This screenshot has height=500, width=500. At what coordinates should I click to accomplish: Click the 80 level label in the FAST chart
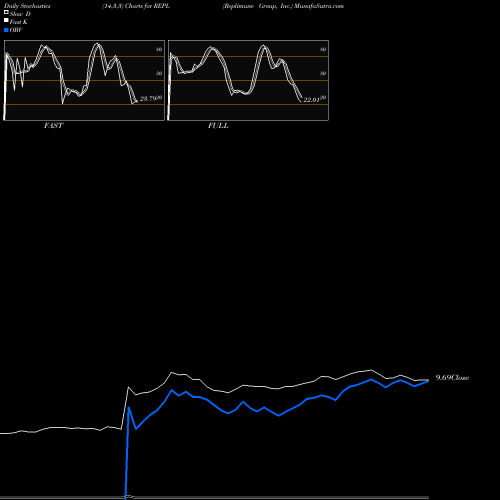click(x=159, y=49)
